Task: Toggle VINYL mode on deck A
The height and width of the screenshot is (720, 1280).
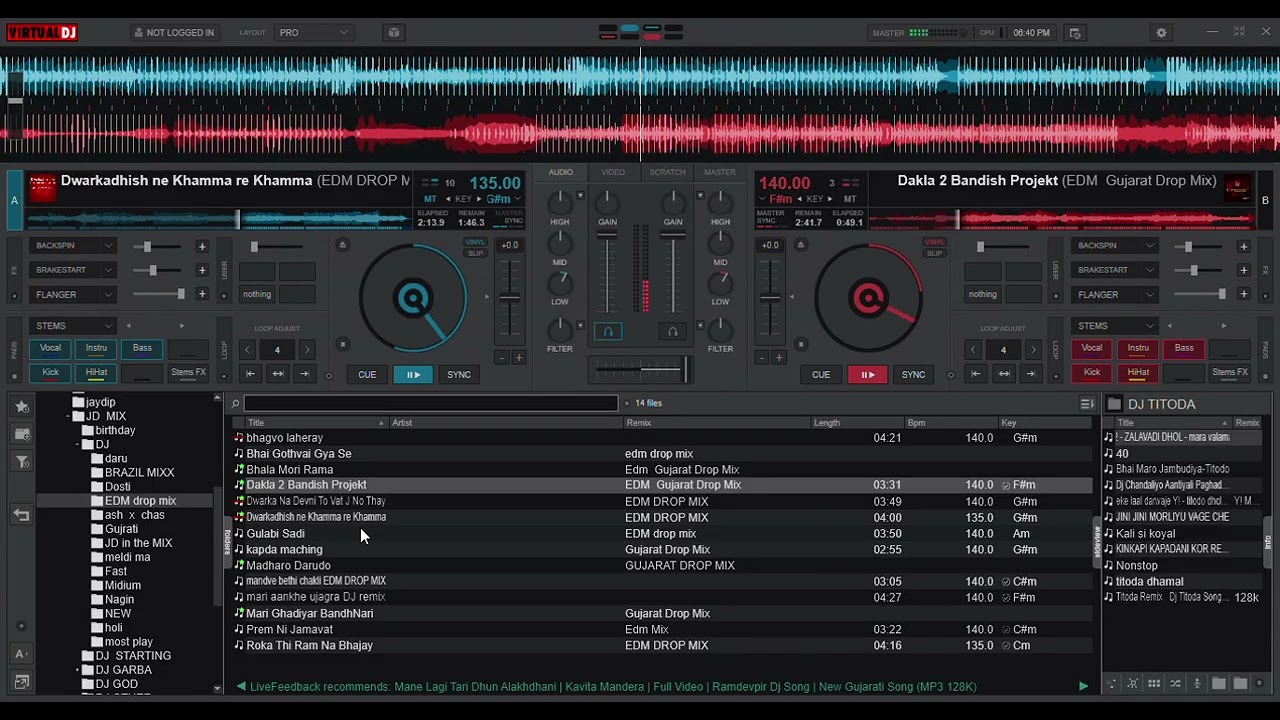Action: click(475, 242)
